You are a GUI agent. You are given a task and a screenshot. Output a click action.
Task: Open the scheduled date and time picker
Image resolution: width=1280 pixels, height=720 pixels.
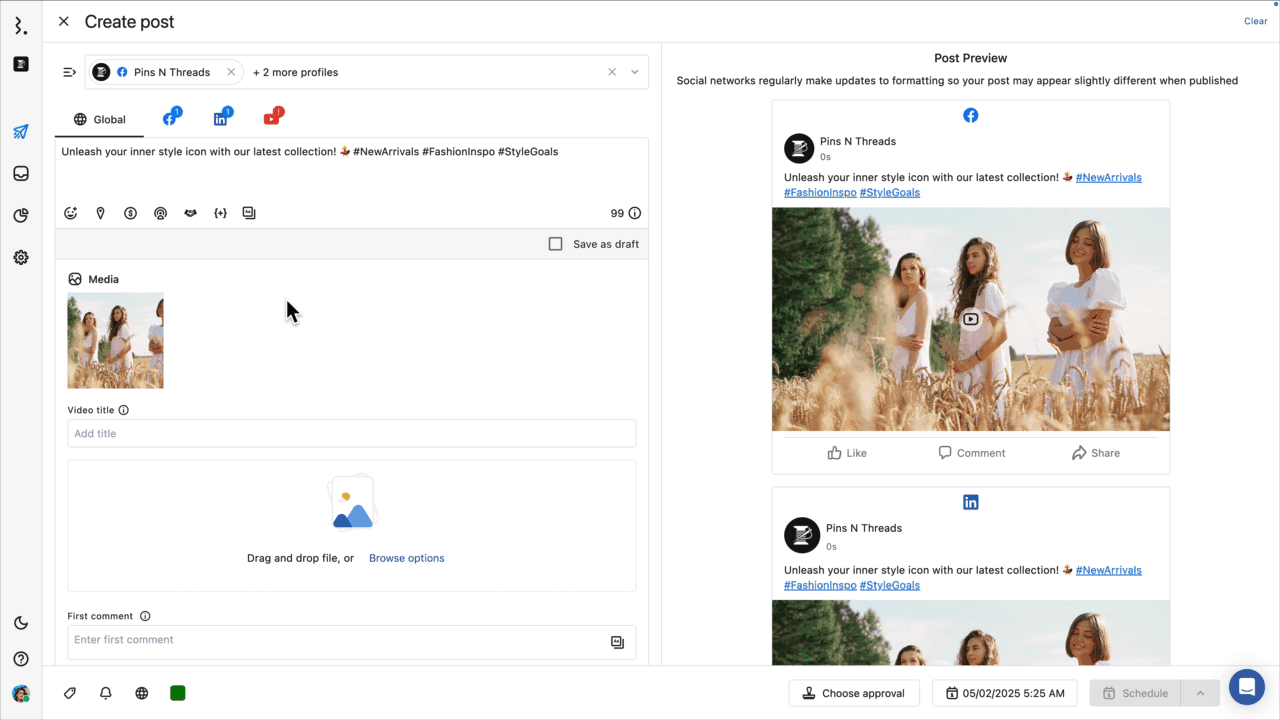click(1004, 693)
